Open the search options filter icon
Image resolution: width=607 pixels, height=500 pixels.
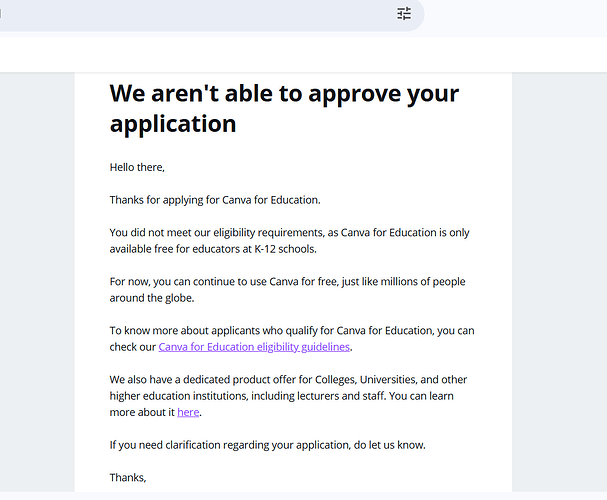pyautogui.click(x=404, y=14)
